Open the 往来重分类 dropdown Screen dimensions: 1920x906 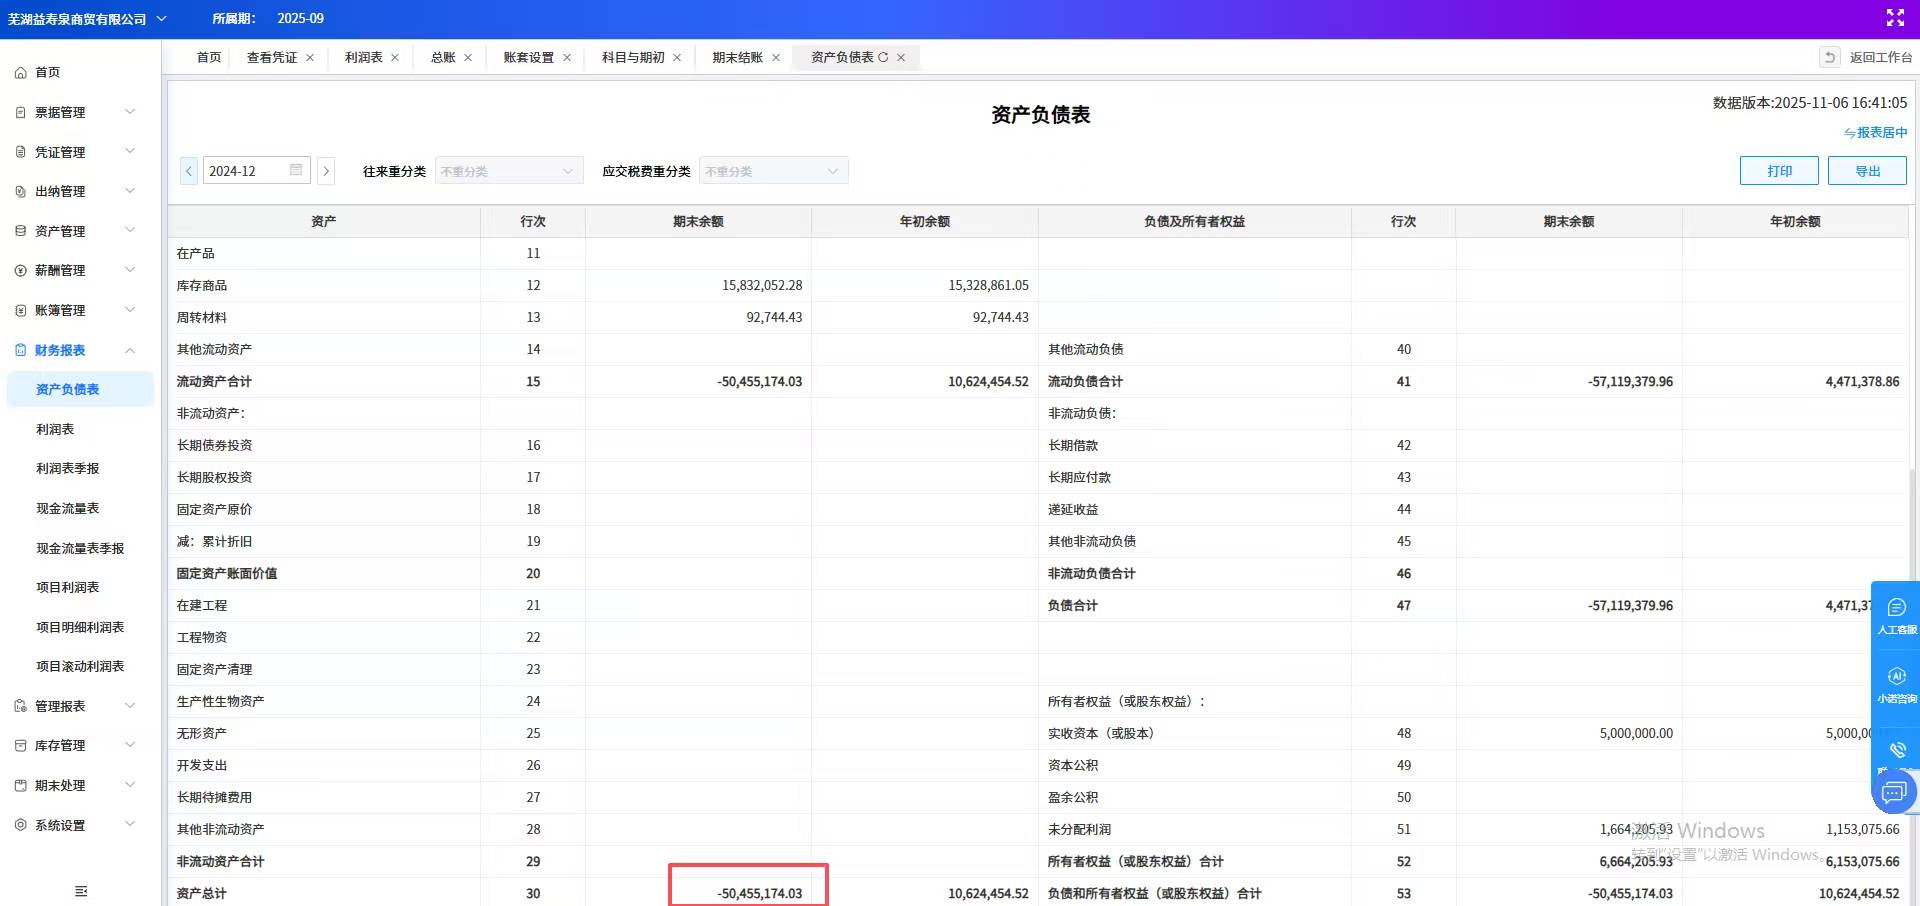[x=508, y=171]
